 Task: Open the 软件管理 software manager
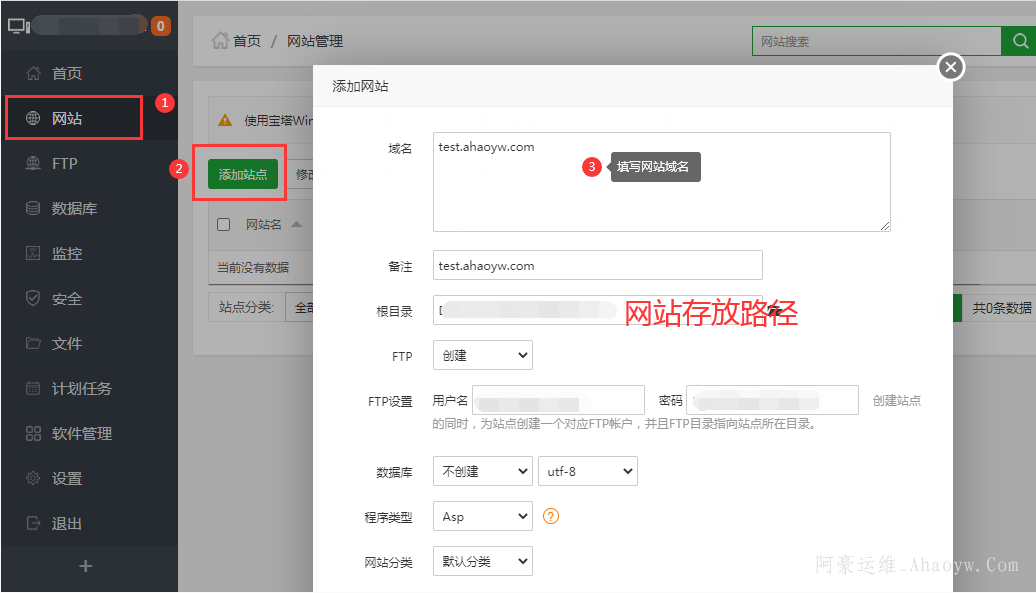tap(81, 434)
